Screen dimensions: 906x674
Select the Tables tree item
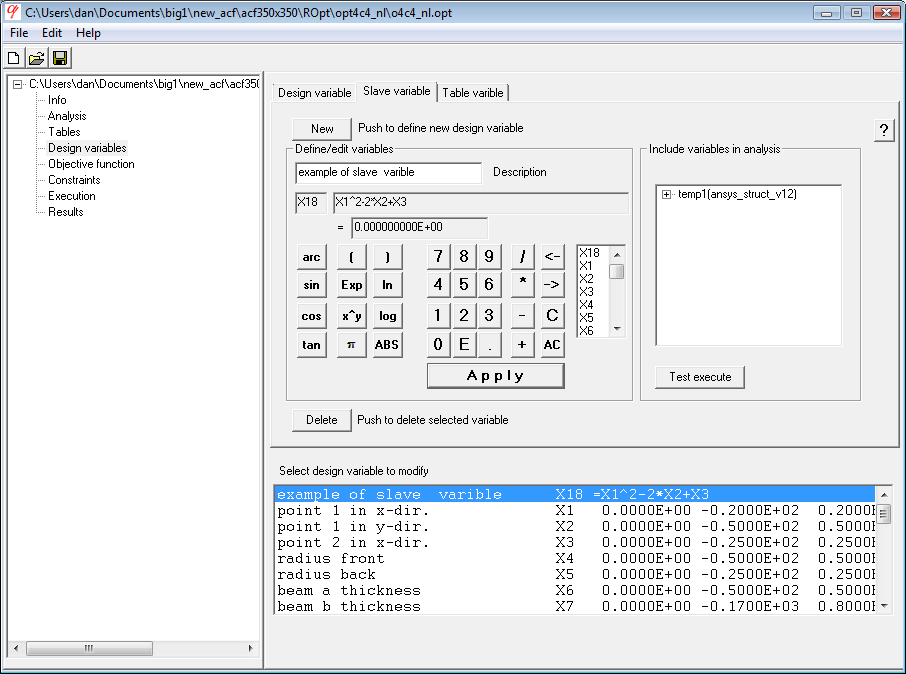(x=64, y=132)
